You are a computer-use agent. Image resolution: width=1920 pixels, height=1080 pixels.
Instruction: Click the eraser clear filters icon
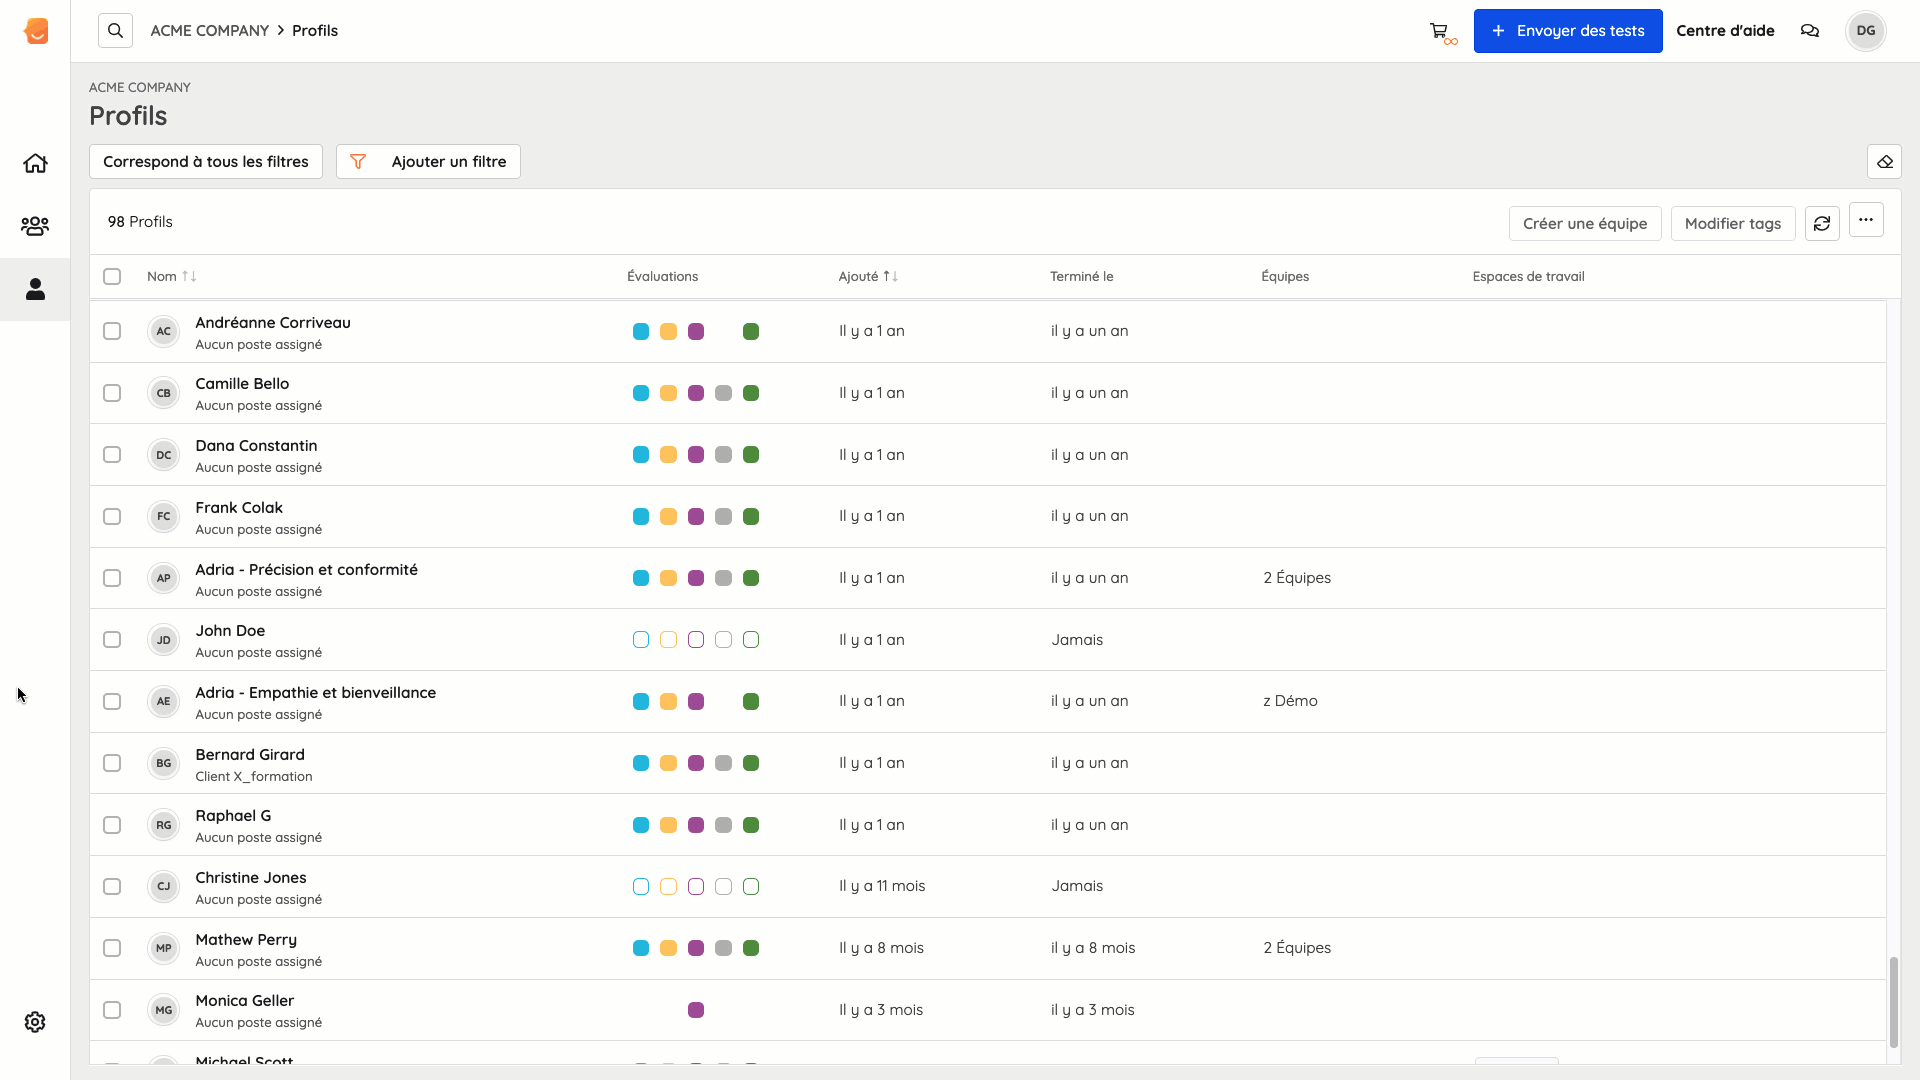tap(1884, 162)
